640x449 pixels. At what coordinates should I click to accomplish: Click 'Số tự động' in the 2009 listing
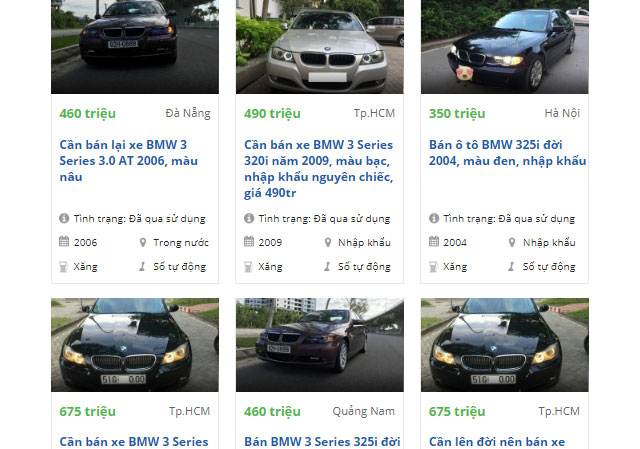(x=364, y=267)
